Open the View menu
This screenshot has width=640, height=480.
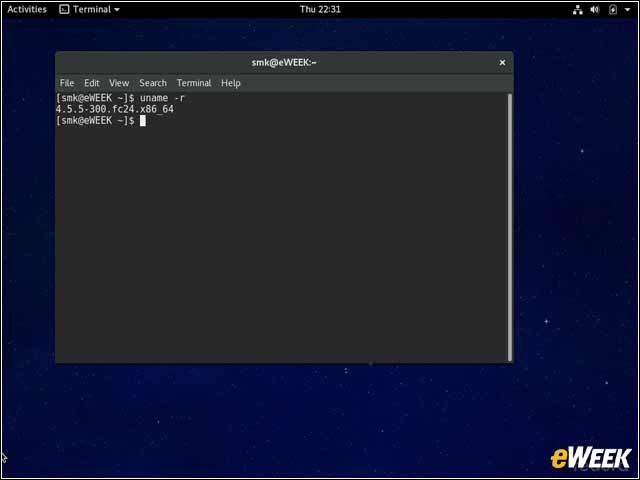pyautogui.click(x=119, y=83)
